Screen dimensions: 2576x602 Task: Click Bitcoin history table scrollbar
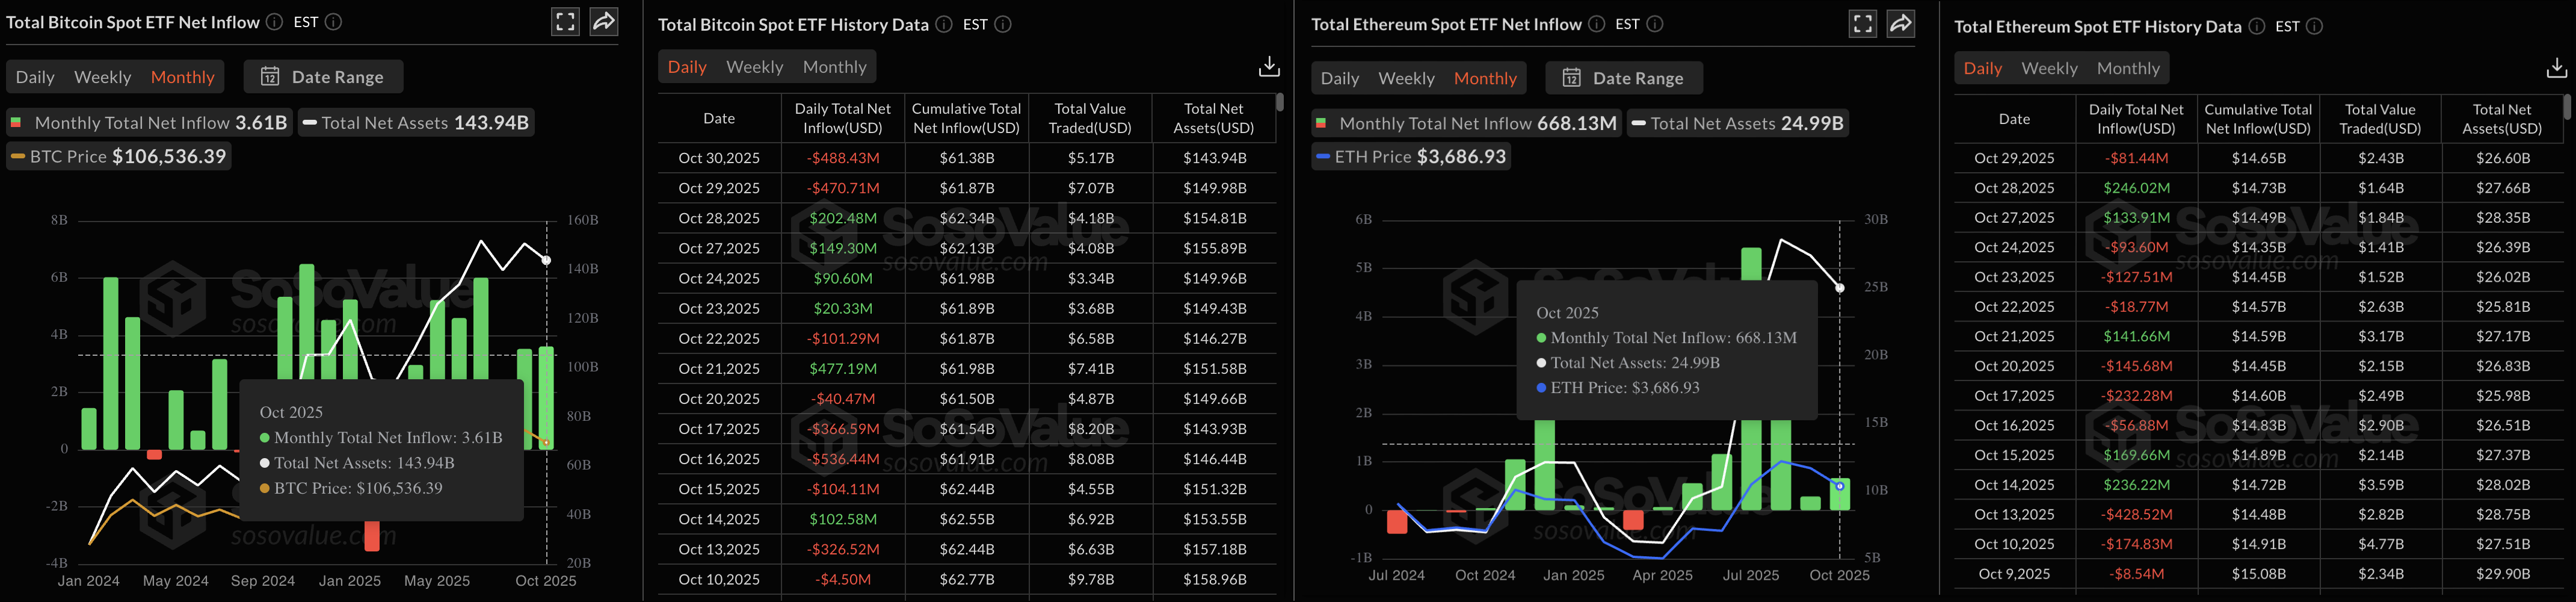coord(1280,102)
